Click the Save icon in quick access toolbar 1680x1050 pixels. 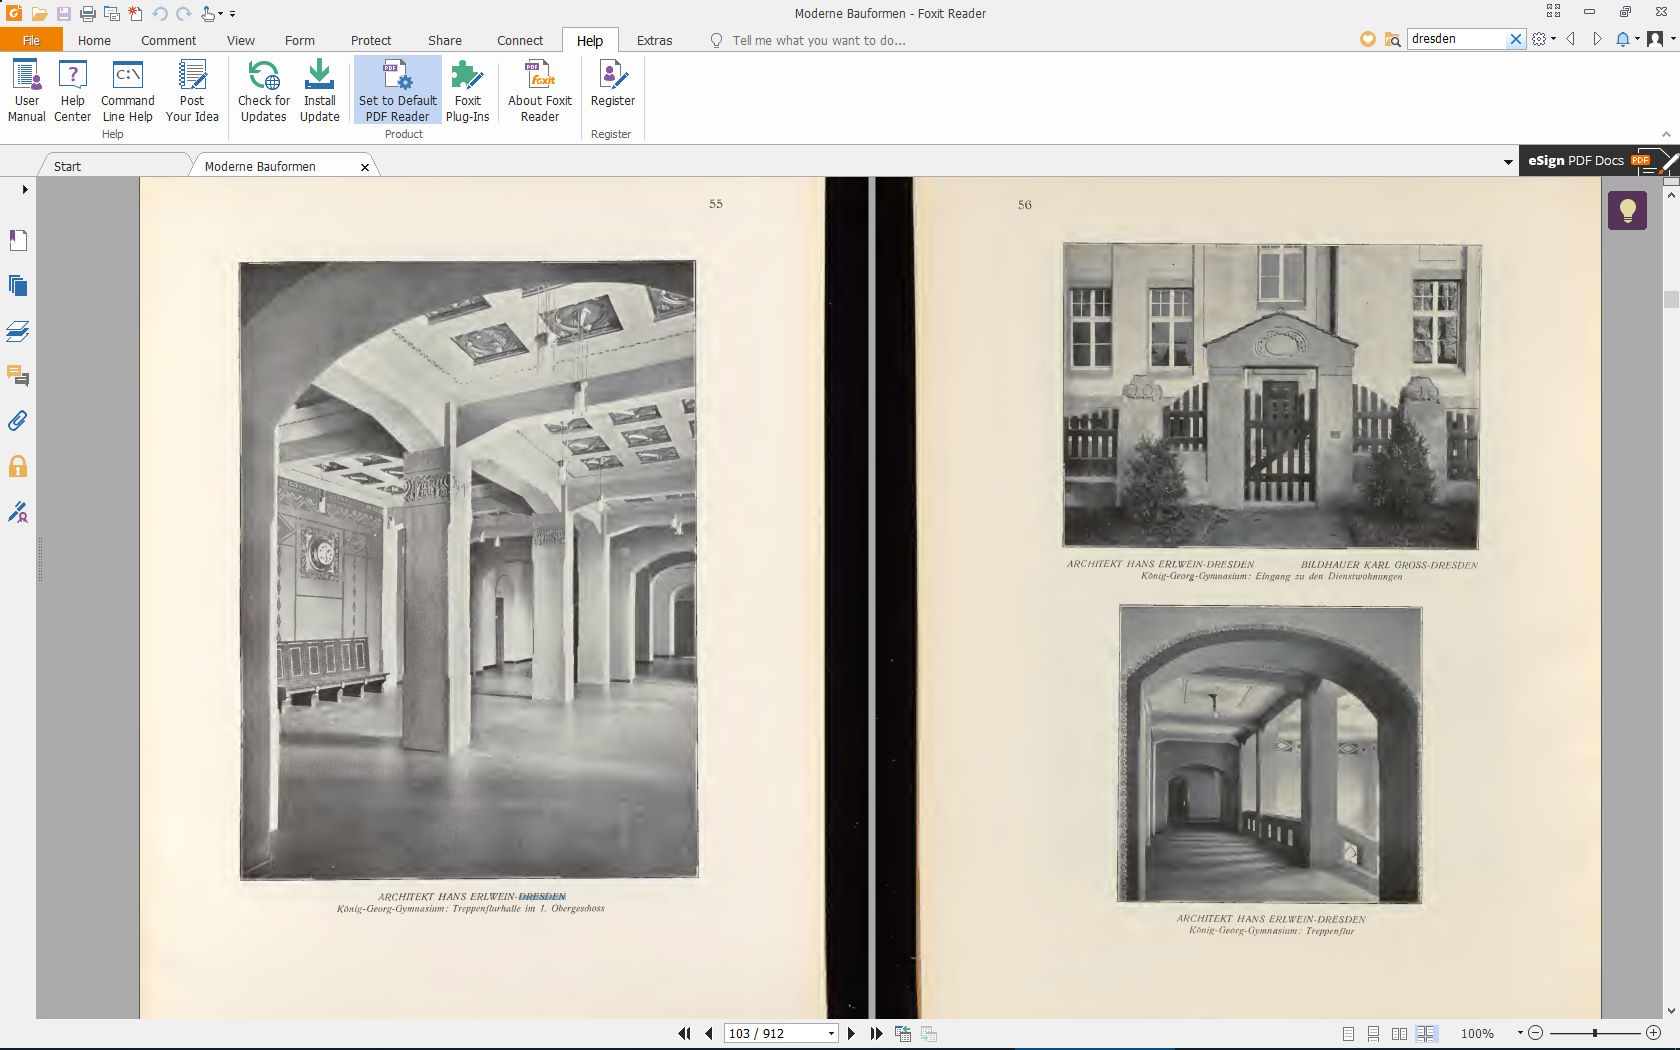(63, 14)
